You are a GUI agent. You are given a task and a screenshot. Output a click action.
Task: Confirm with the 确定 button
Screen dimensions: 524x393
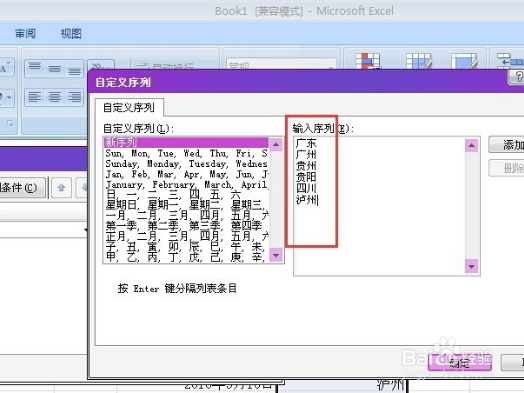click(x=460, y=363)
